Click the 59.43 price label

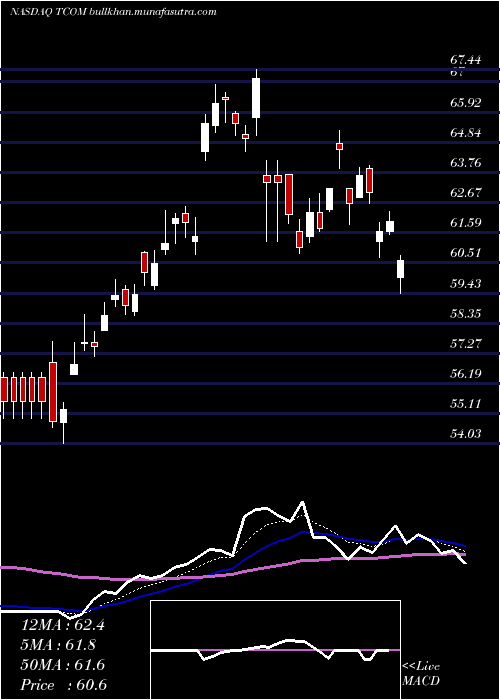466,283
